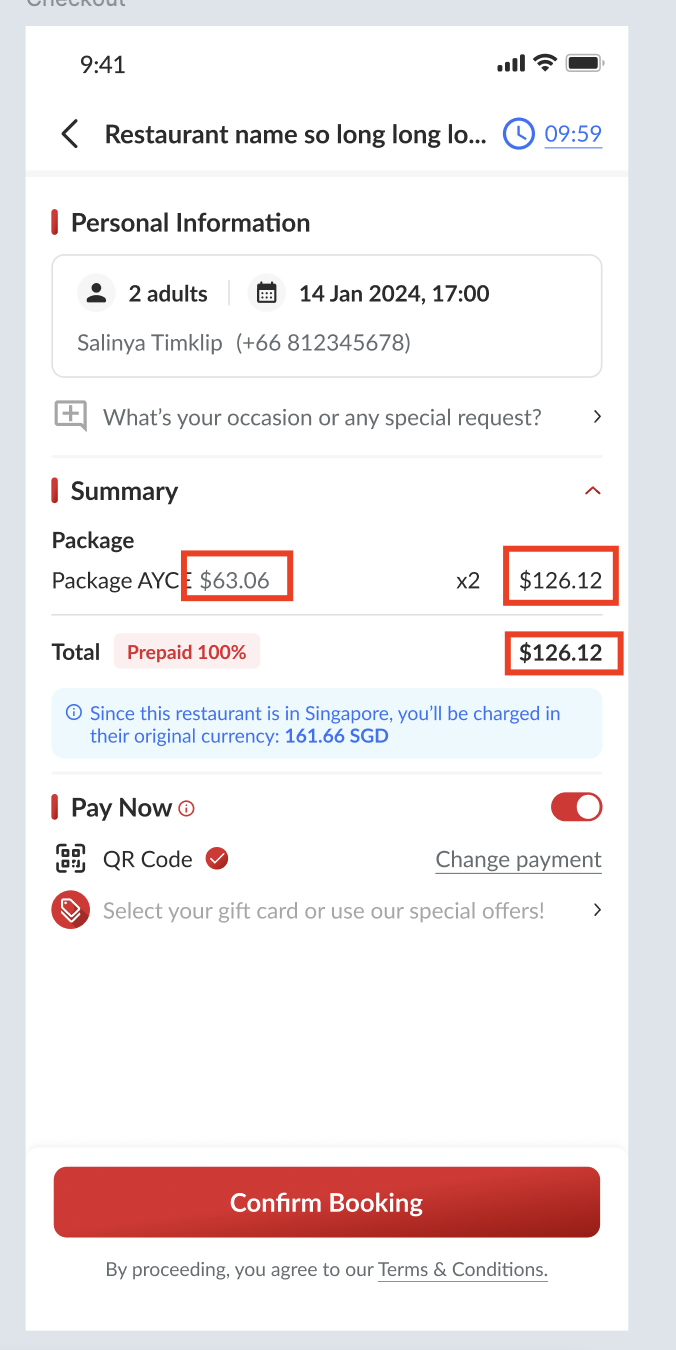This screenshot has height=1350, width=676.
Task: Collapse the Summary section
Action: 592,491
